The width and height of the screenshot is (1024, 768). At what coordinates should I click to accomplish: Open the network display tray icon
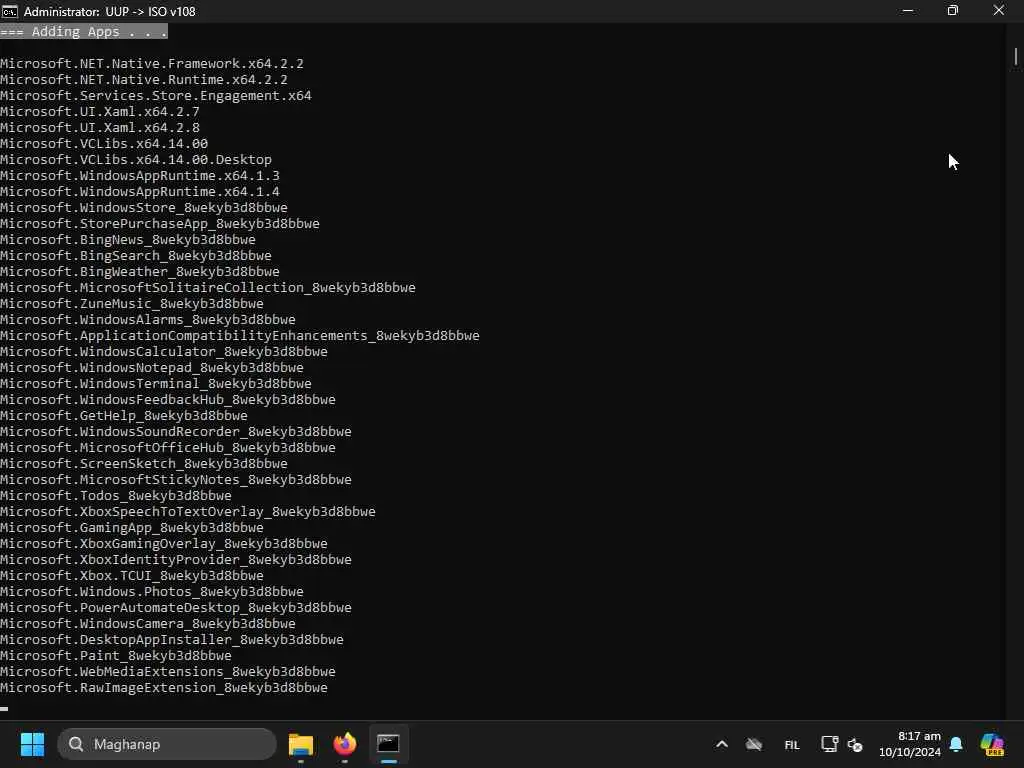point(829,744)
